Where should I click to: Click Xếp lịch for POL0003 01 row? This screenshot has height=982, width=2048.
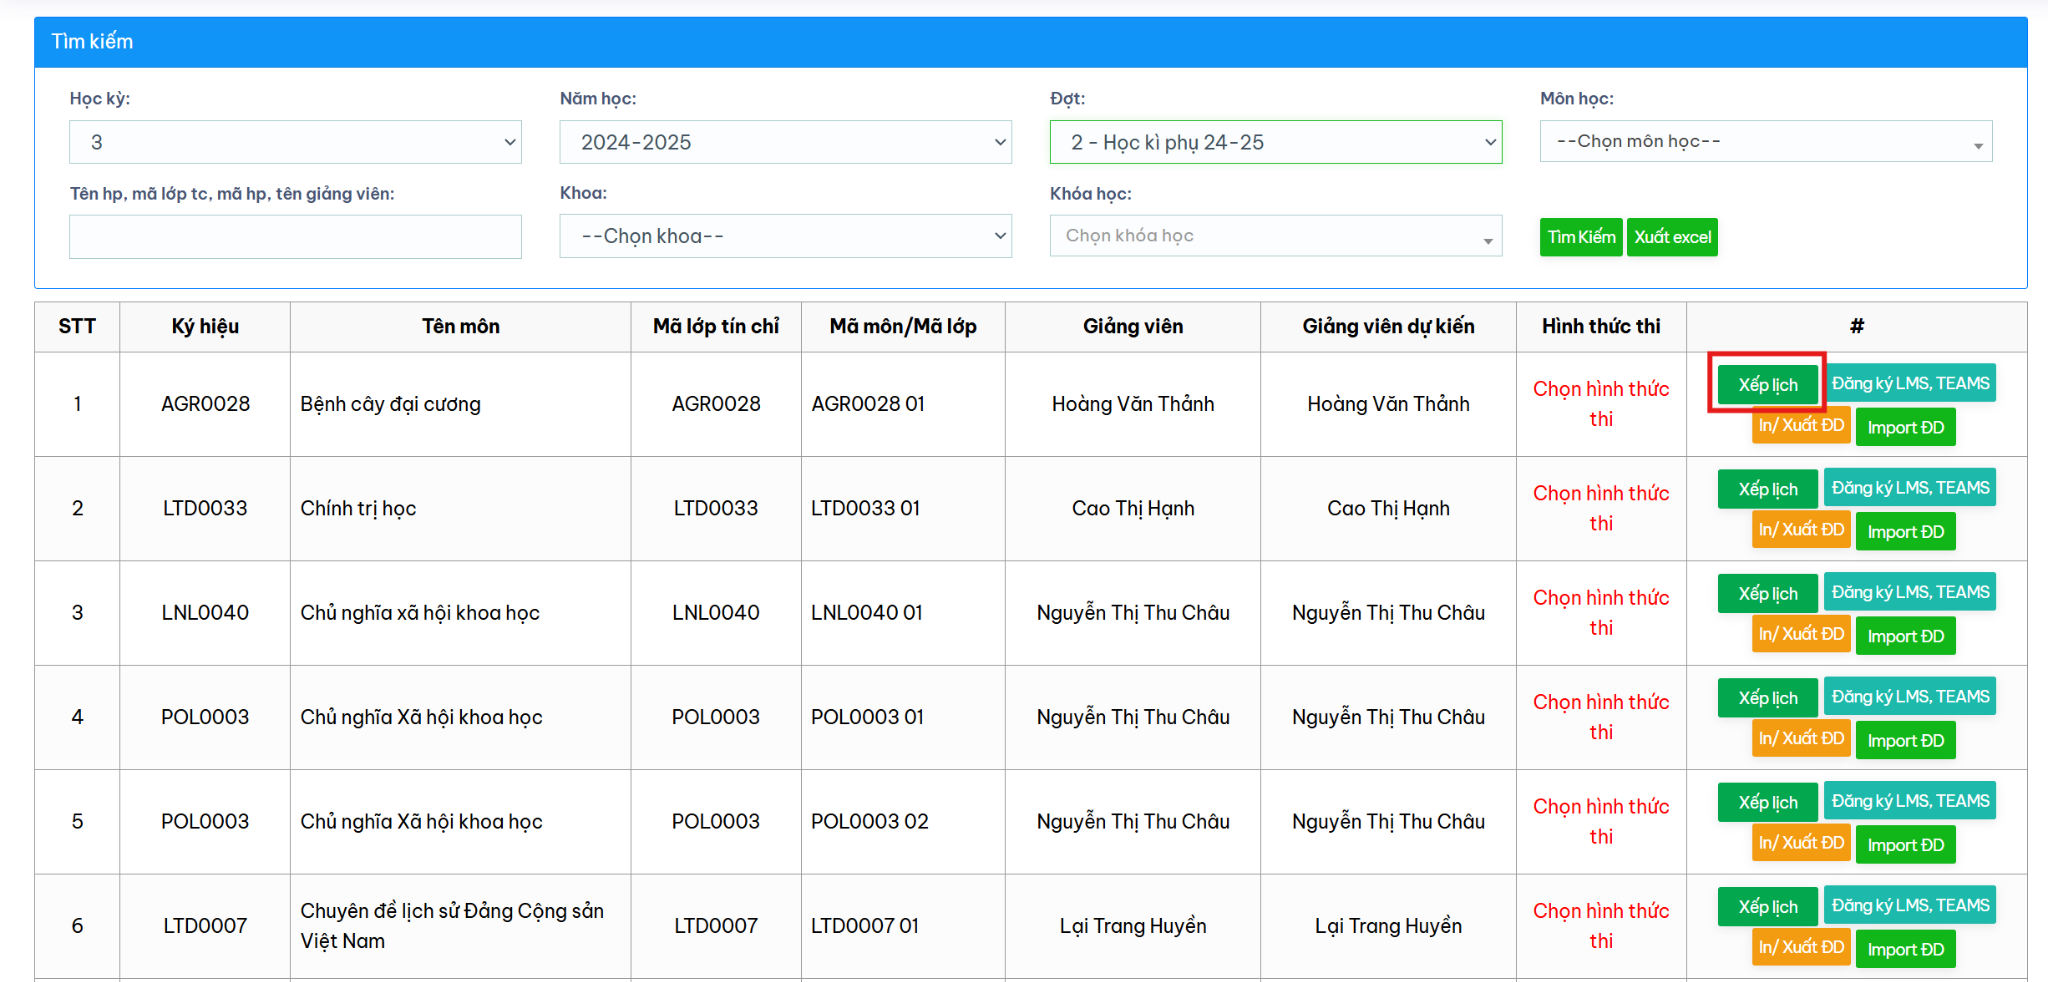point(1767,698)
